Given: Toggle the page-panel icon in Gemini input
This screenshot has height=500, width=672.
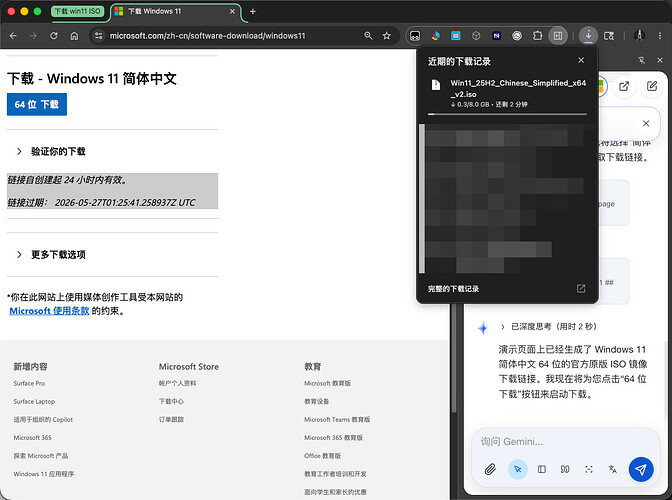Looking at the screenshot, I should point(542,469).
